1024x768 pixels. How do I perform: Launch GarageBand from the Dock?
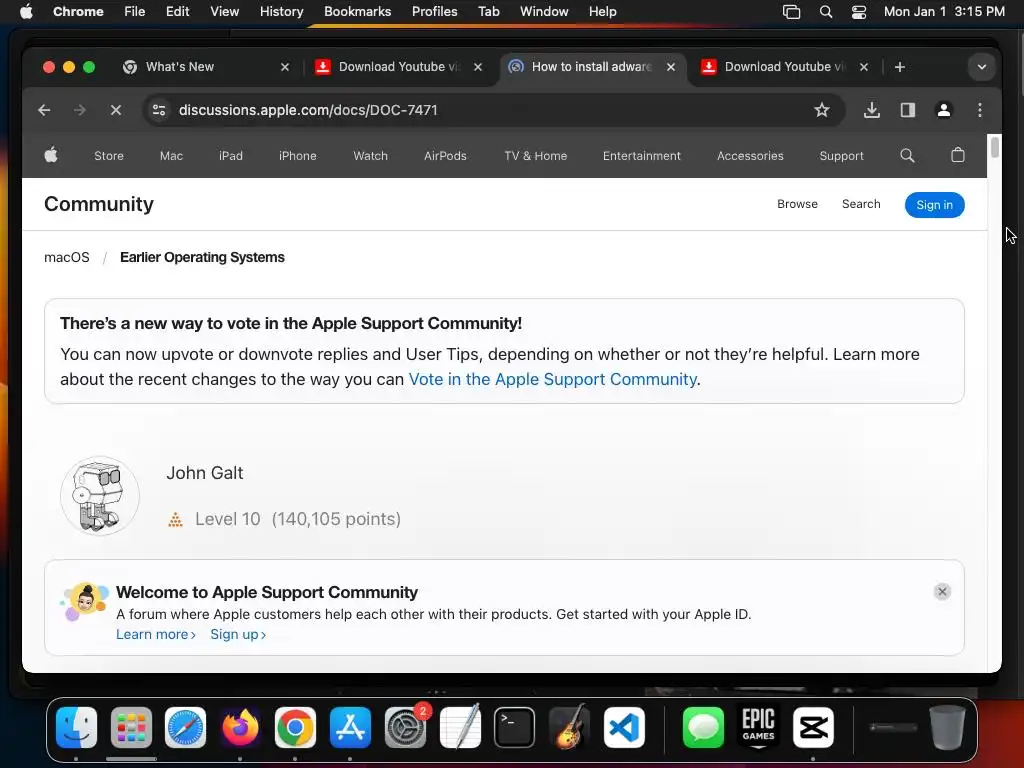point(569,726)
